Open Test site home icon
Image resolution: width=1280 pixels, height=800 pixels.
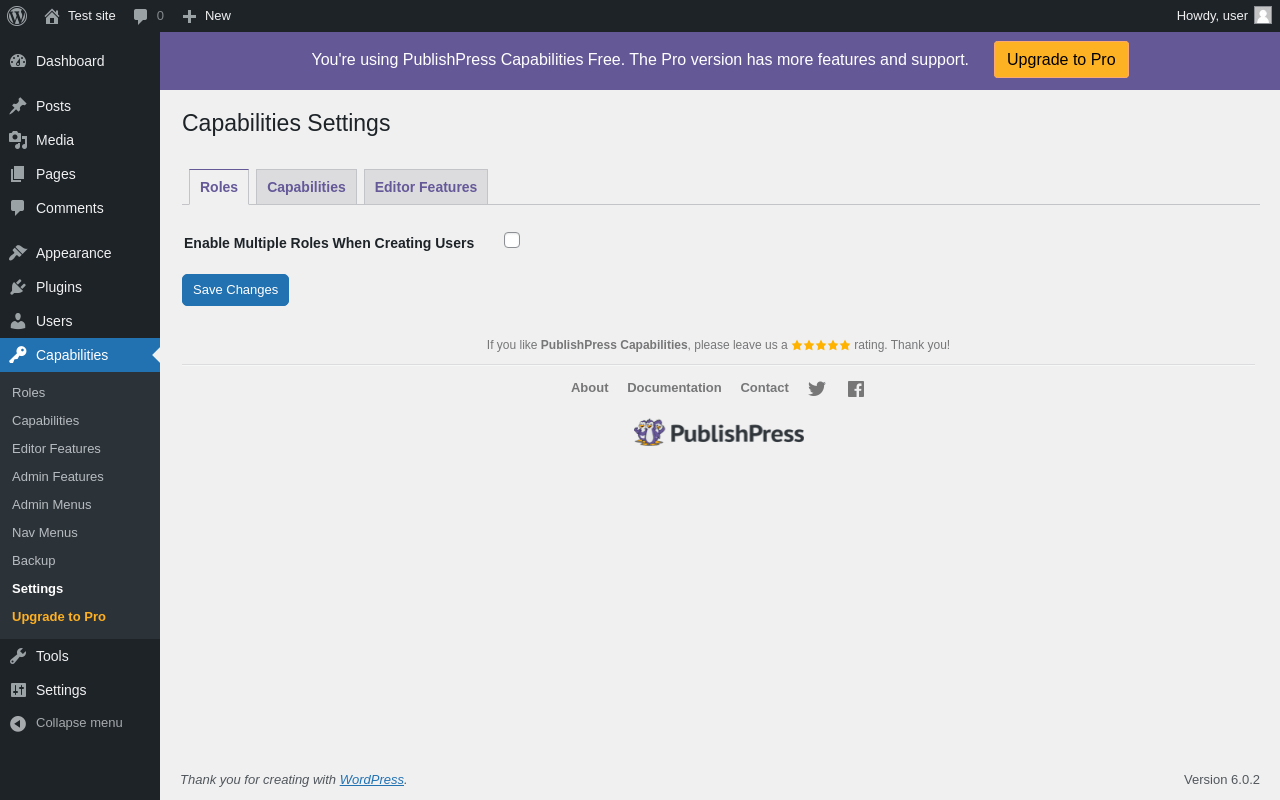click(52, 16)
